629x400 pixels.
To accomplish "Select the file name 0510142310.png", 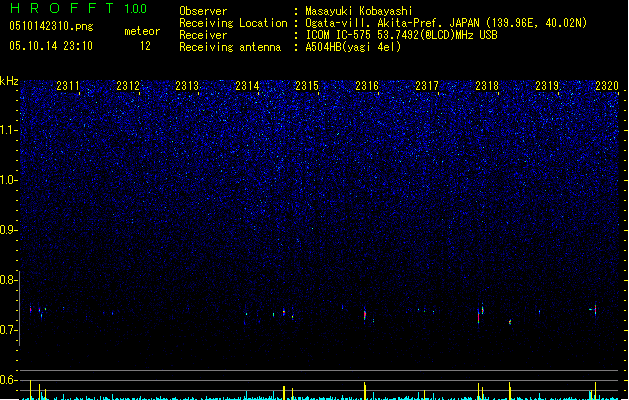I will 51,26.
